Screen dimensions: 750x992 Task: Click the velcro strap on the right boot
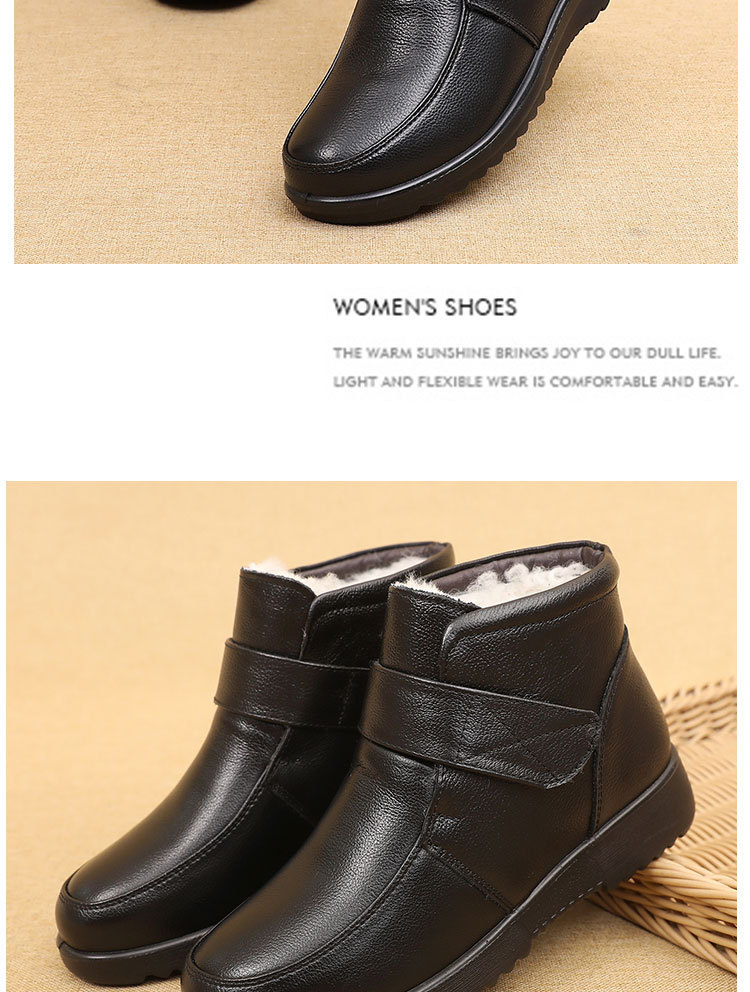(x=481, y=722)
